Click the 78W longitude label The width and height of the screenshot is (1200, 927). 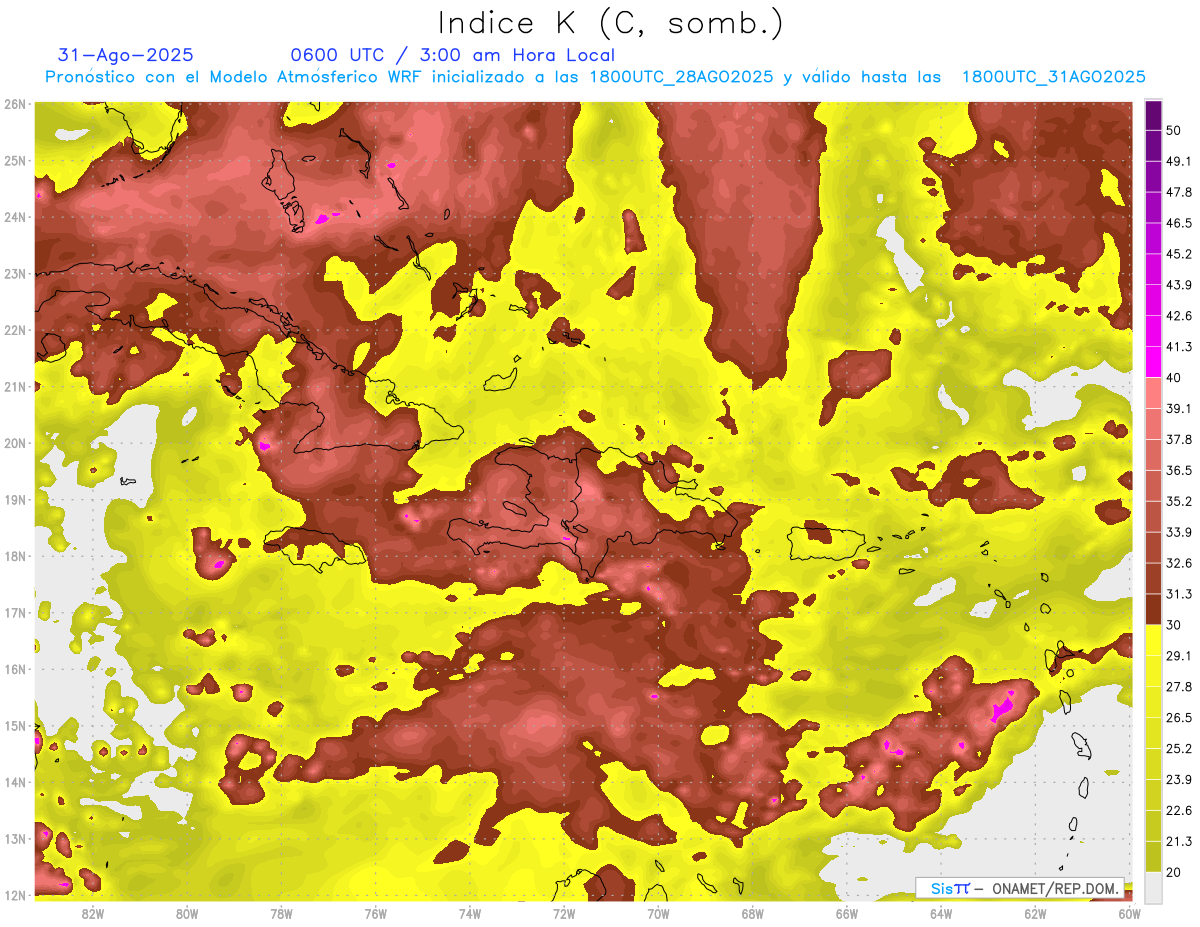tap(281, 914)
